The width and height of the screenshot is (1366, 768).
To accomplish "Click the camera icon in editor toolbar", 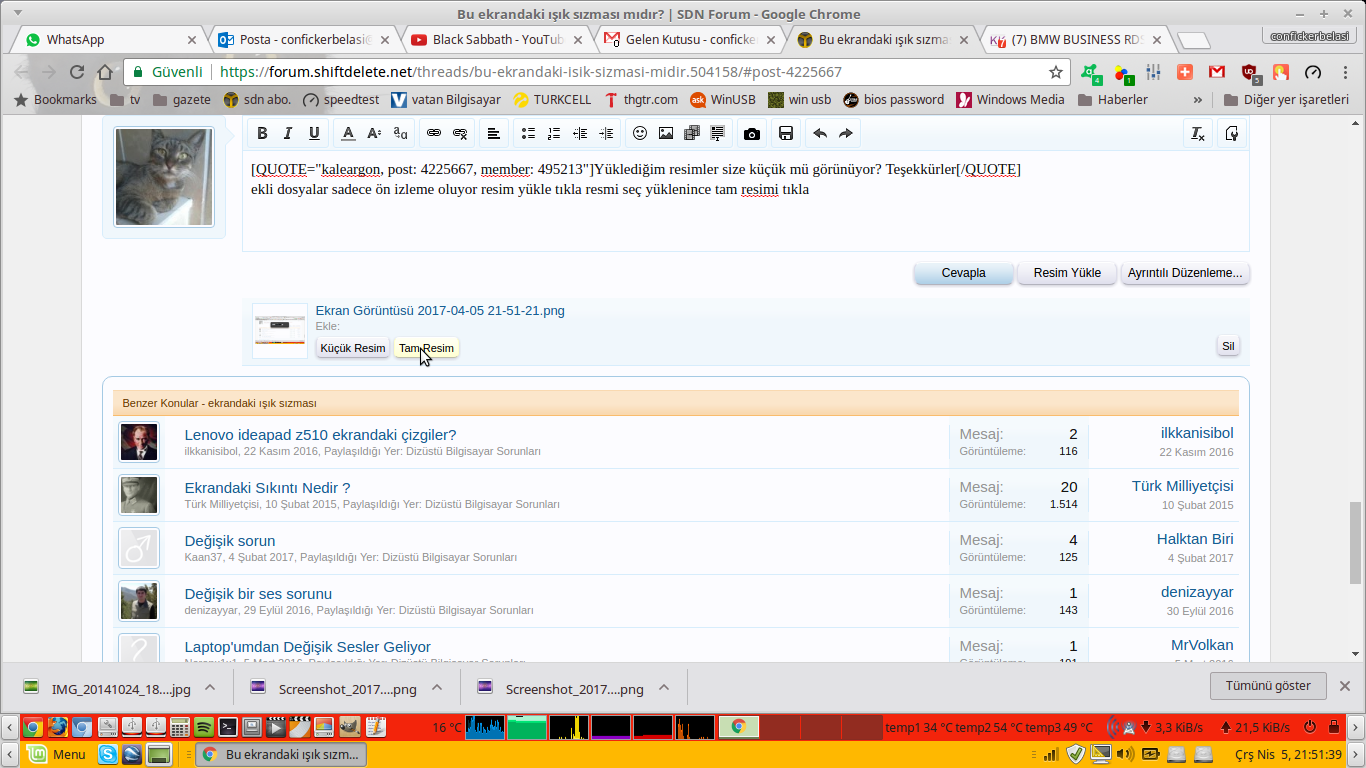I will point(752,133).
